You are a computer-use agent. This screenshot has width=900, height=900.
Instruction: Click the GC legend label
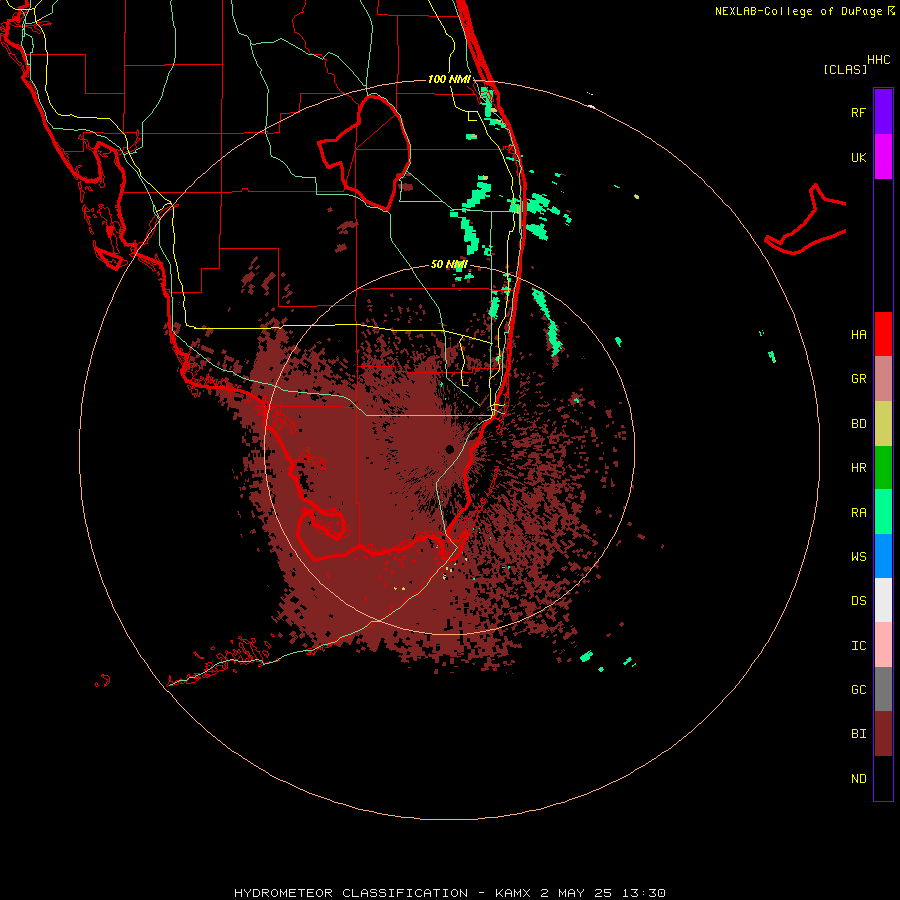(x=858, y=690)
